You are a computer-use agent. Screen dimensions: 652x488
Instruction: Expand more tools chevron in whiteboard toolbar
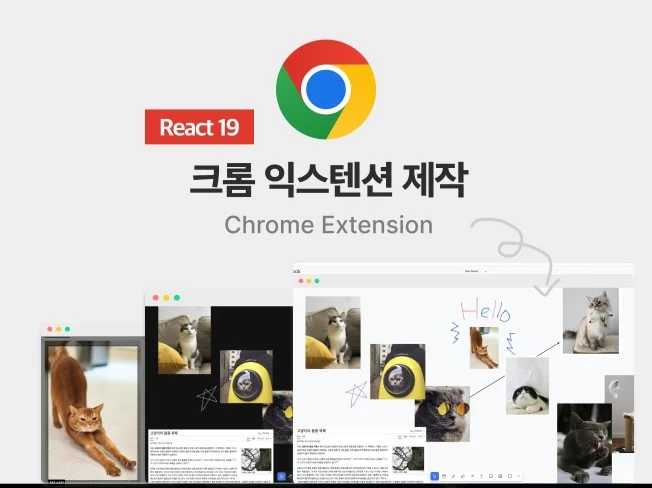pyautogui.click(x=519, y=476)
